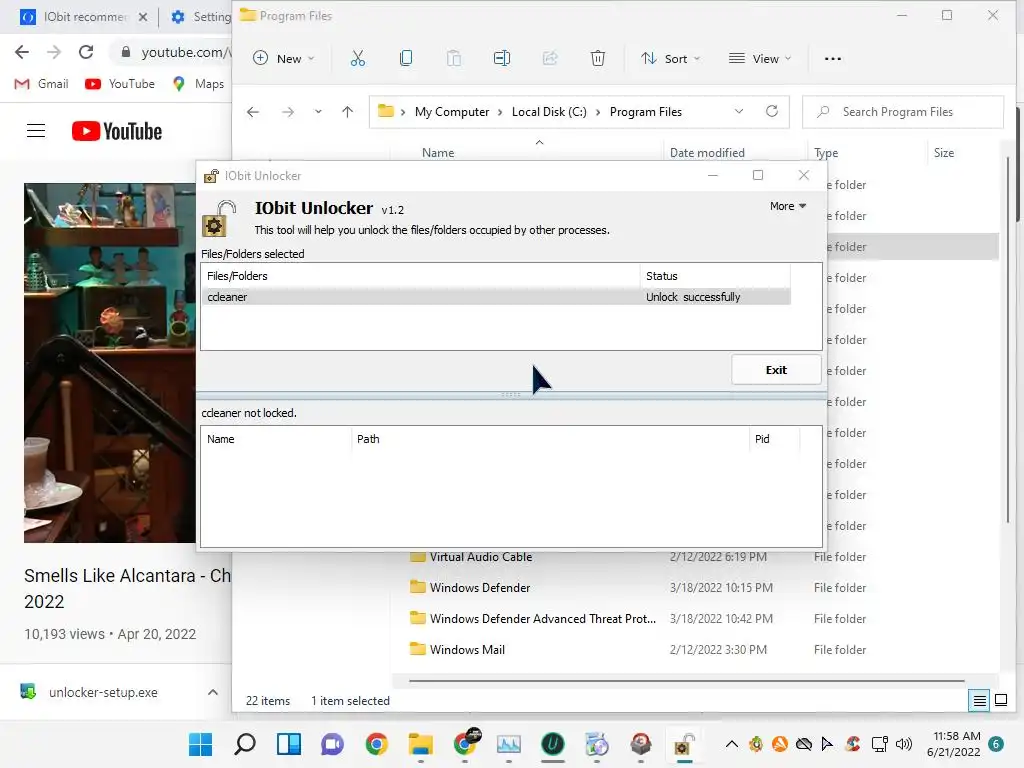Go forward in File Explorer navigation
This screenshot has width=1024, height=768.
[288, 112]
